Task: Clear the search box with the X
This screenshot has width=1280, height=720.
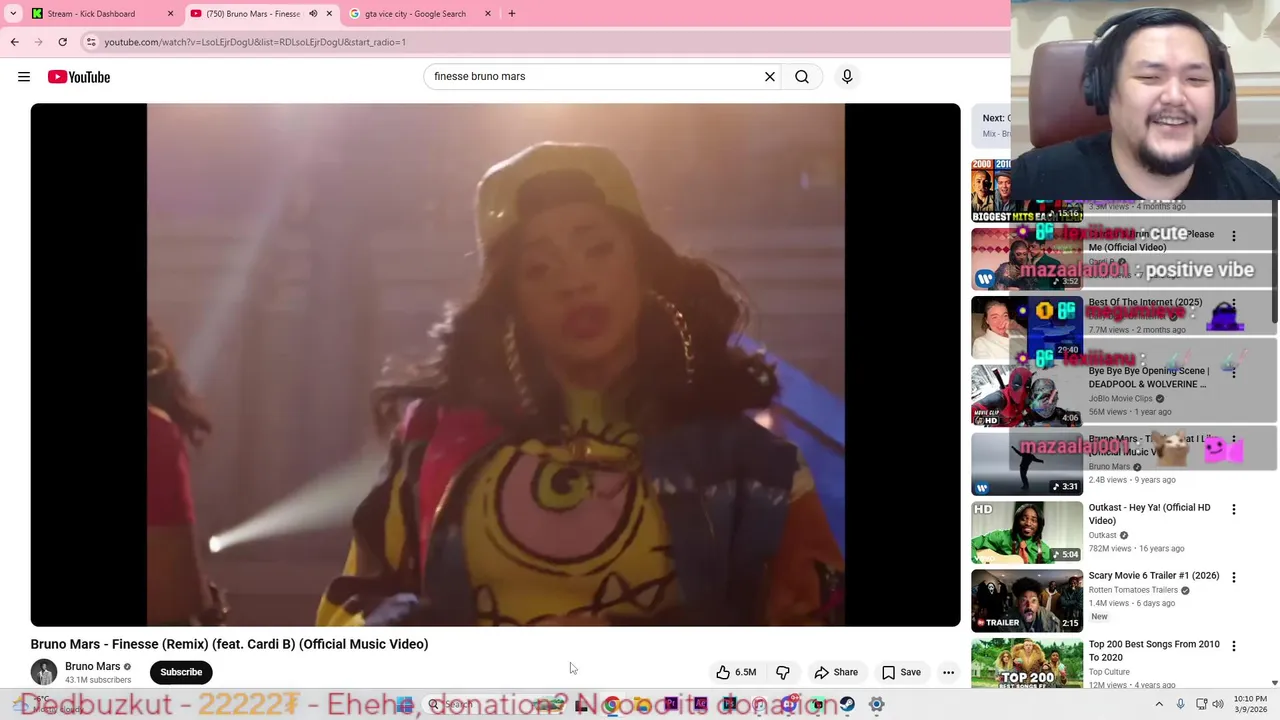Action: pyautogui.click(x=770, y=76)
